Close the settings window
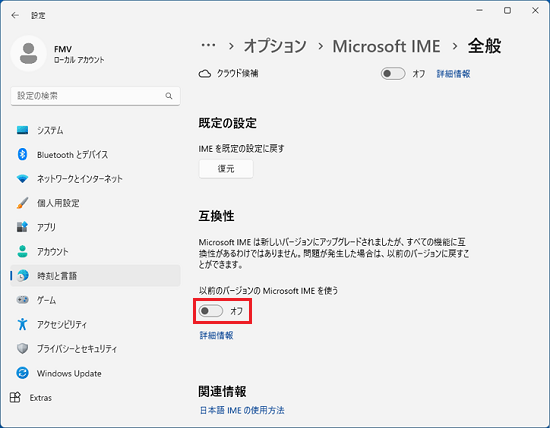 (x=535, y=11)
